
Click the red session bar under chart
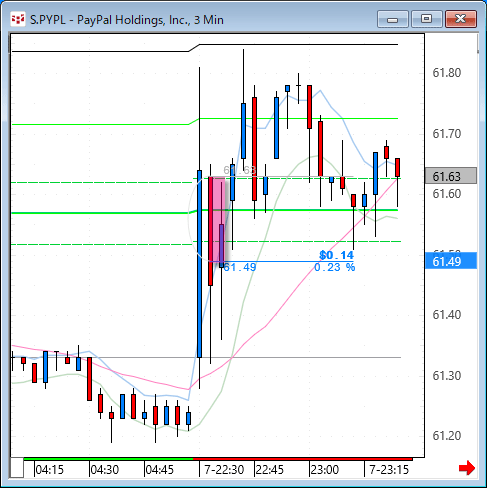303,459
